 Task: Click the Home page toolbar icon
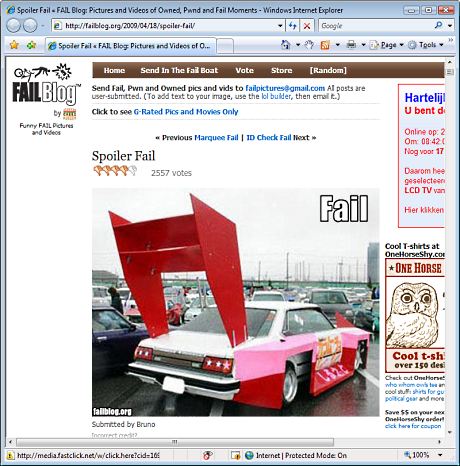tap(285, 45)
